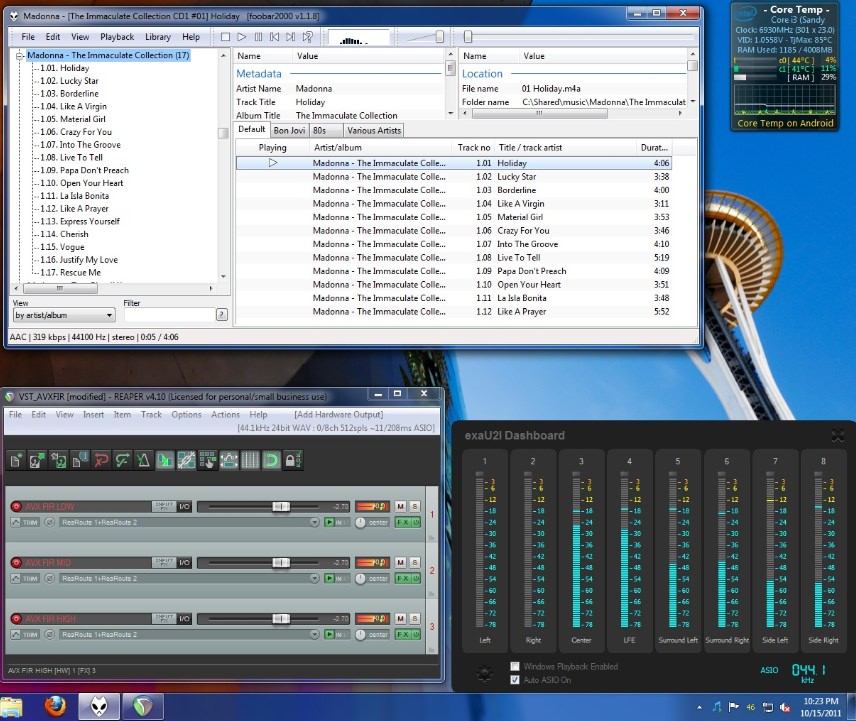
Task: Toggle FX bypass power on AVX FIR MID track
Action: 416,579
